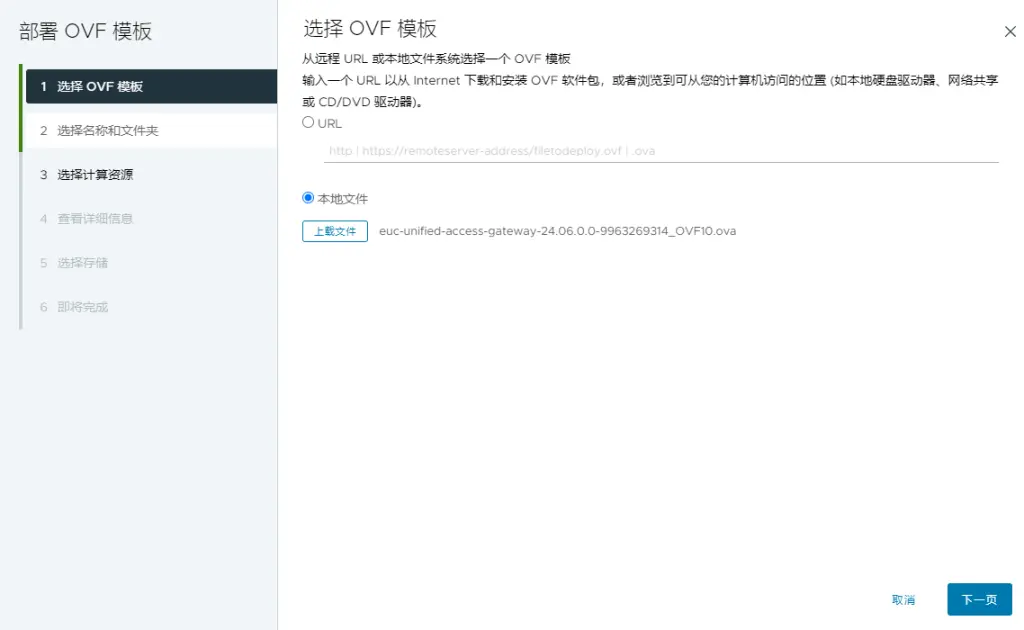Screen dimensions: 1024x630
Task: Choose step 5 选择存储
Action: click(x=148, y=262)
